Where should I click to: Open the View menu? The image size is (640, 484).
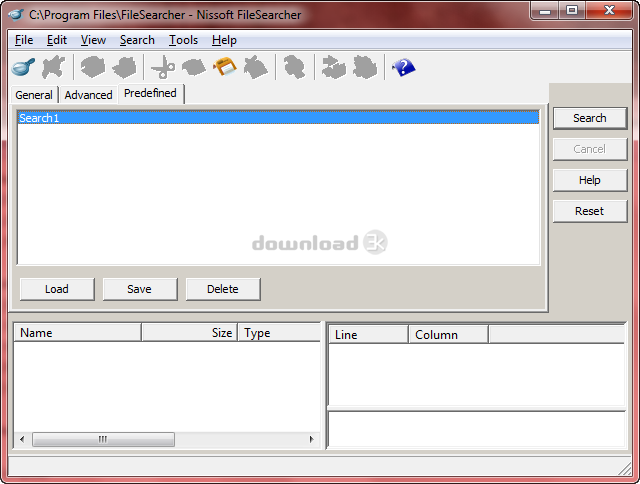click(93, 40)
